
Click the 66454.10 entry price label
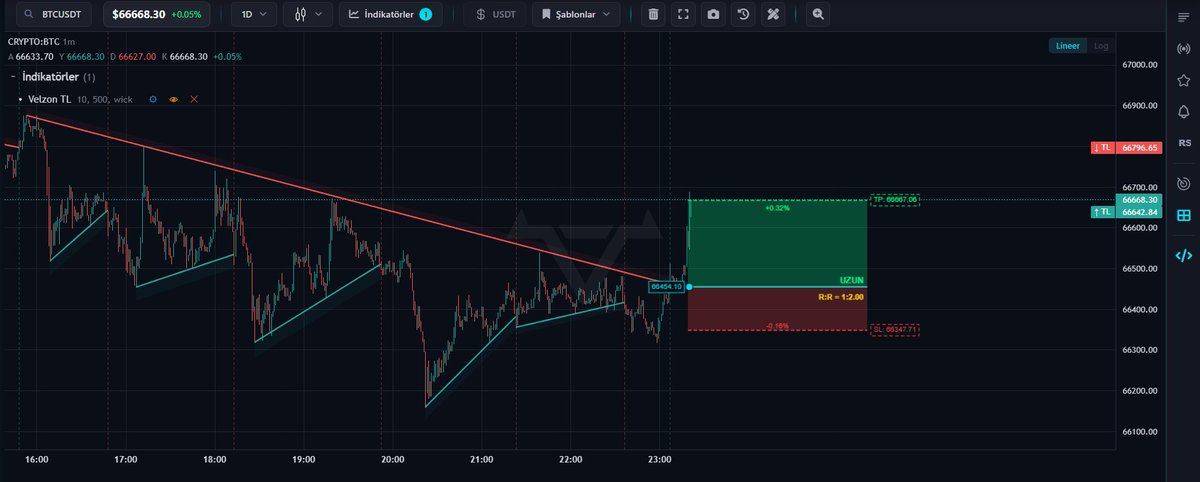pyautogui.click(x=666, y=287)
